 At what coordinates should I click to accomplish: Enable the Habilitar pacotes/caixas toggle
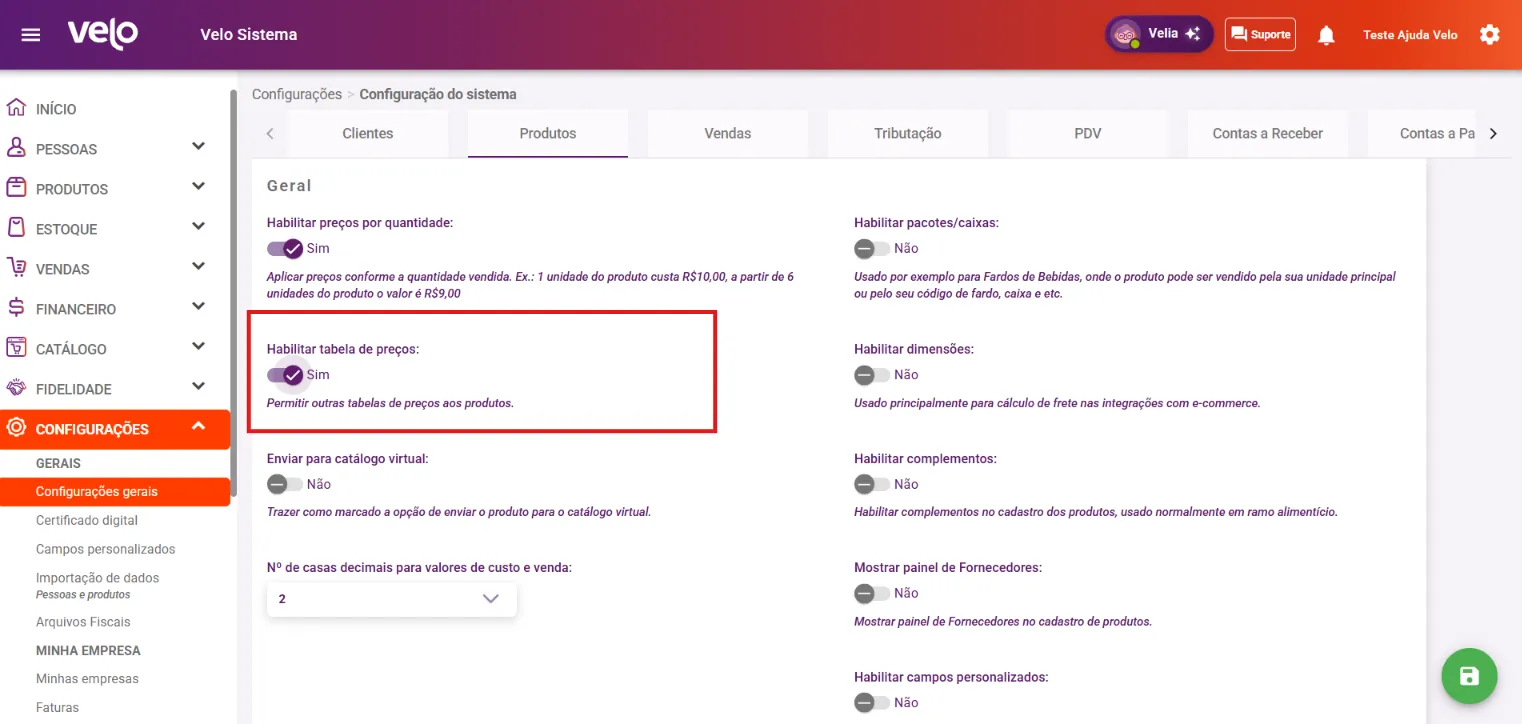point(872,248)
